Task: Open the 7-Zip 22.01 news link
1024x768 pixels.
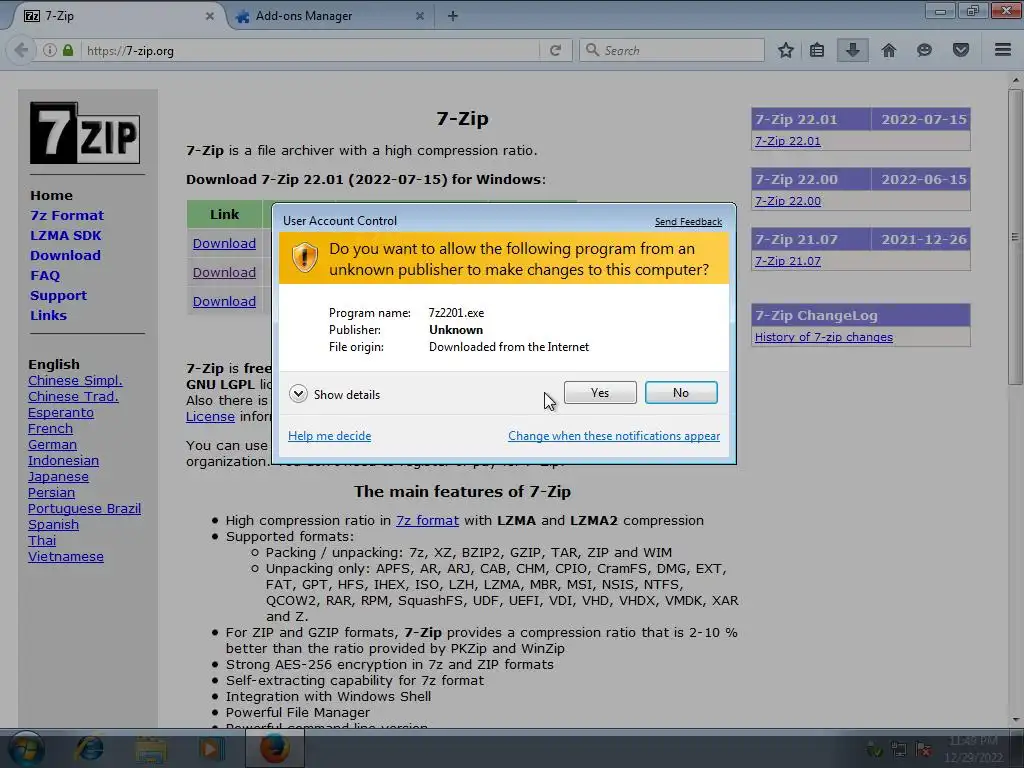Action: click(788, 141)
